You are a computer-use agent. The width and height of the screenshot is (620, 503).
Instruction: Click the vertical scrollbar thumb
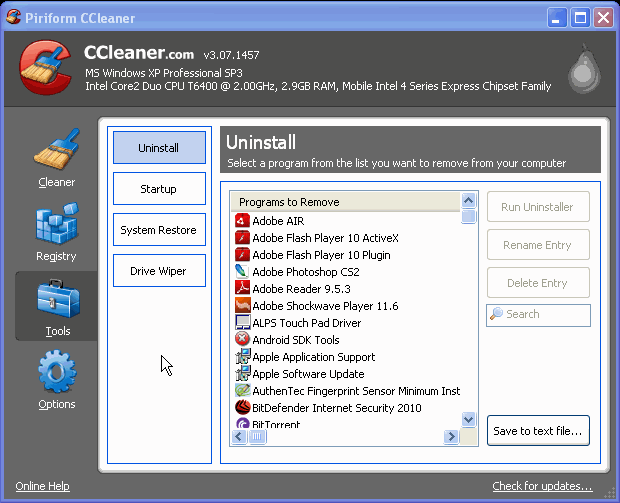(469, 216)
